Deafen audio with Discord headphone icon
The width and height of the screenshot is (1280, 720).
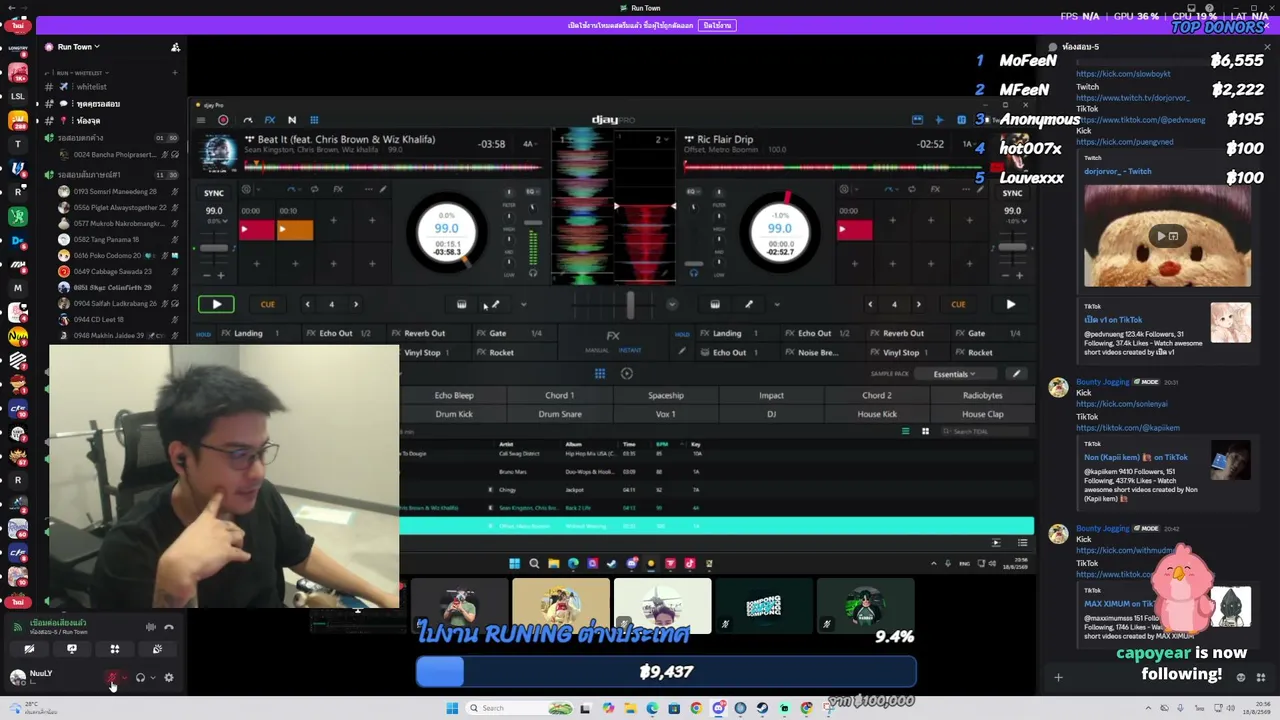click(140, 678)
